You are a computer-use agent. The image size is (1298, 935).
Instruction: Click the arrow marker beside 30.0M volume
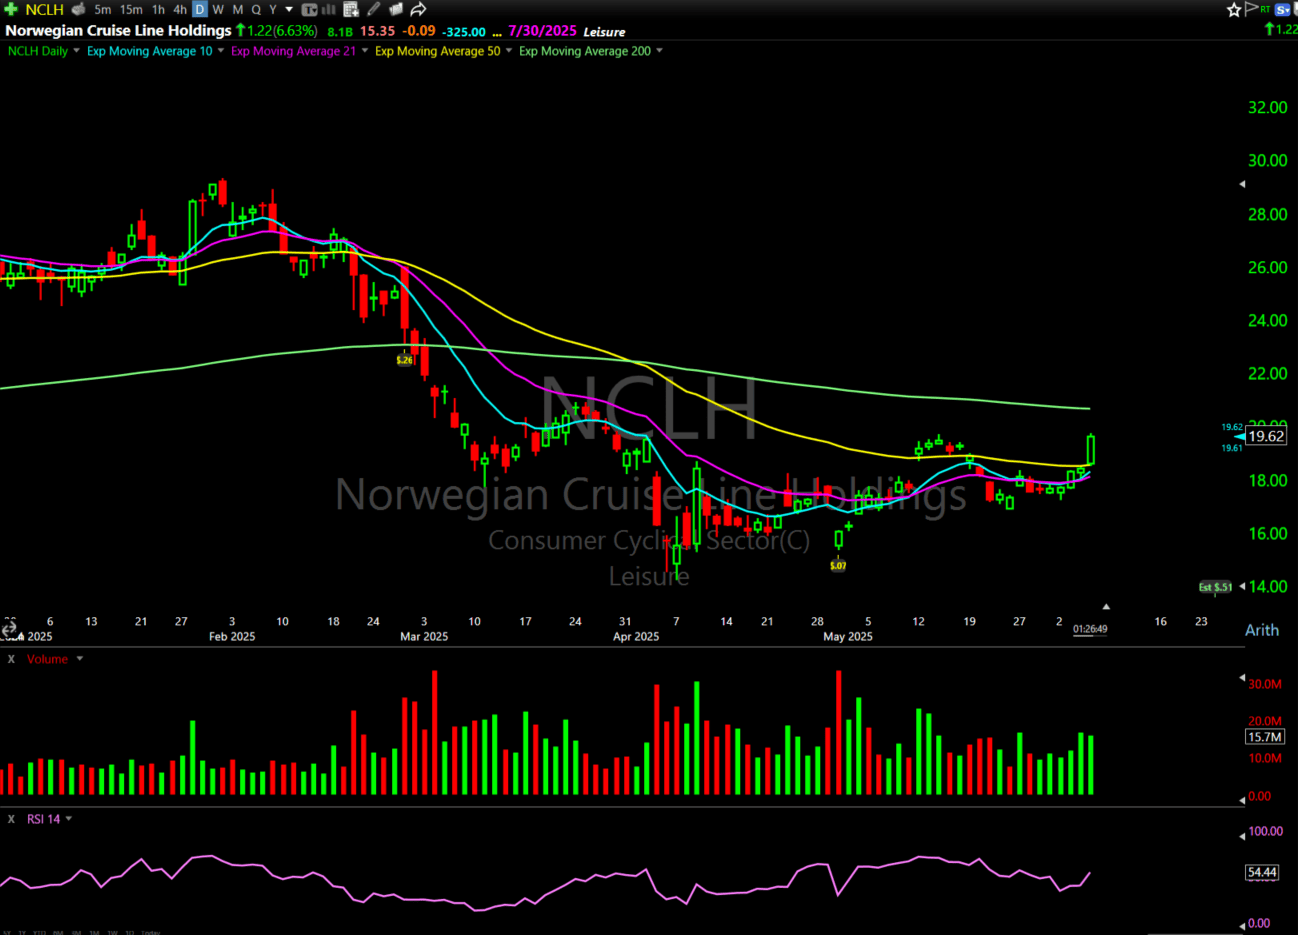click(x=1242, y=678)
